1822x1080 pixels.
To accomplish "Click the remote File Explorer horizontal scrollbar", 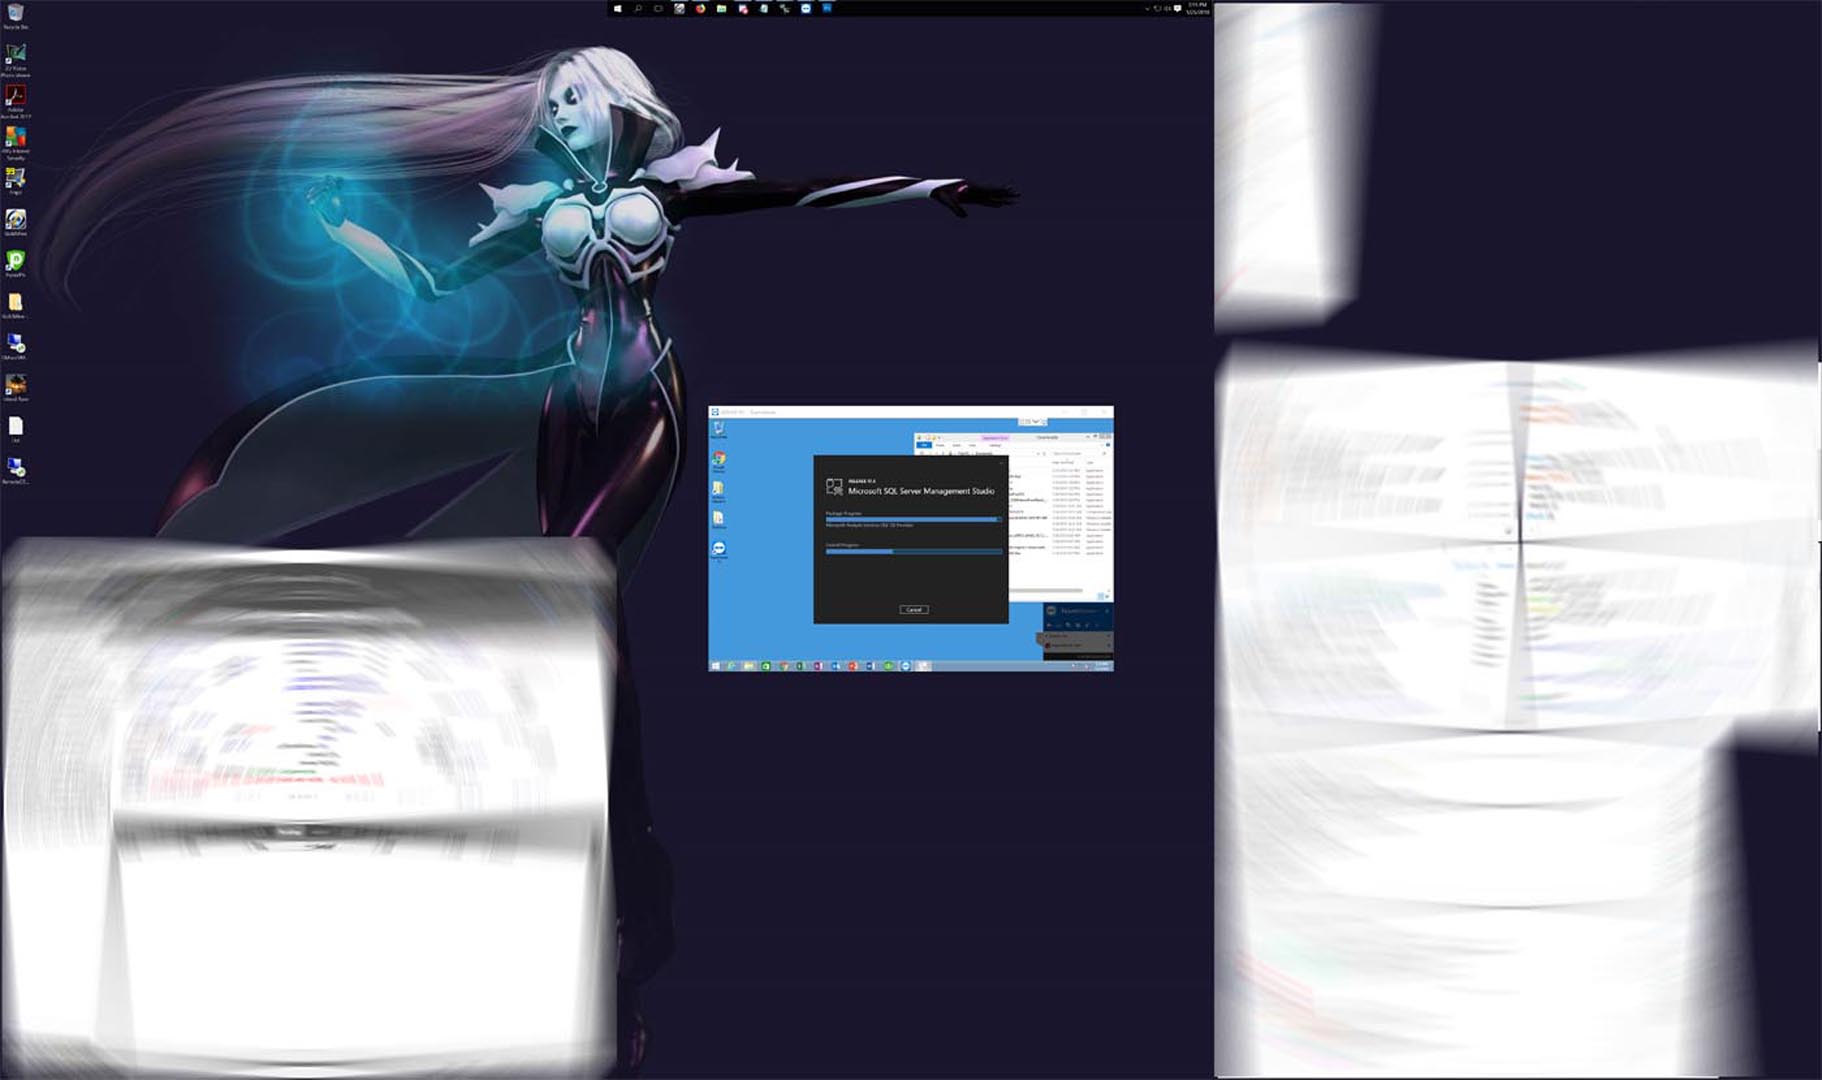I will (1046, 590).
